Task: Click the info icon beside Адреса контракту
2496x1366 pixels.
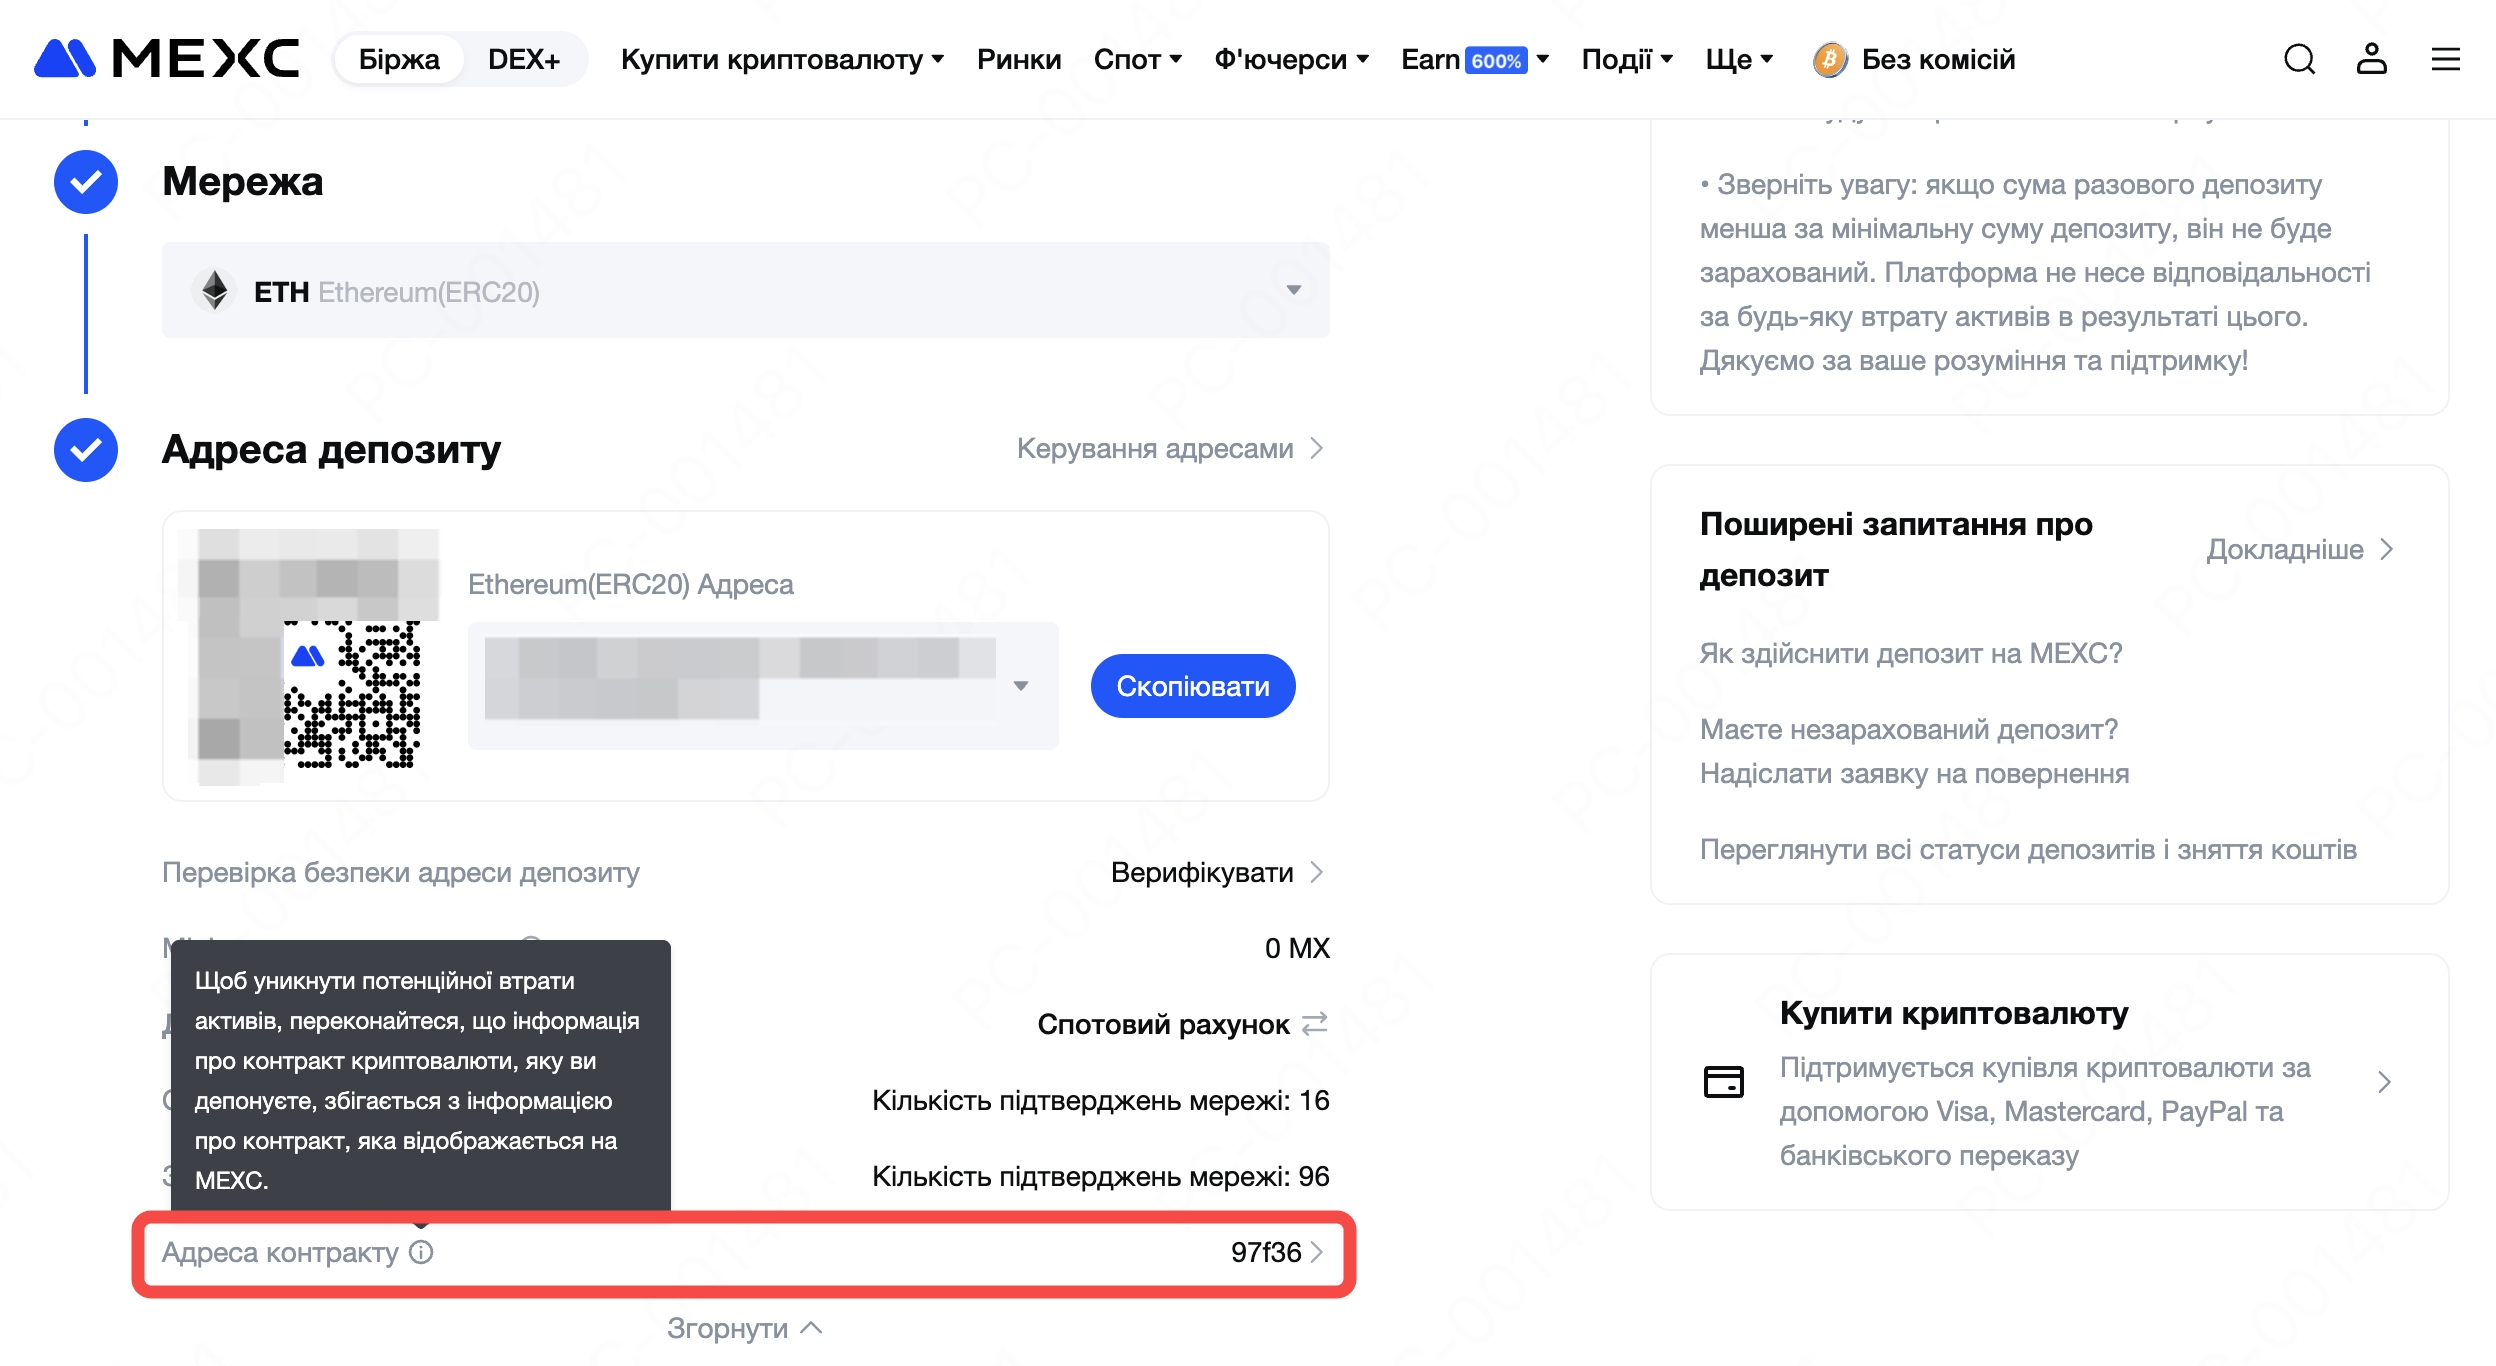Action: point(421,1252)
